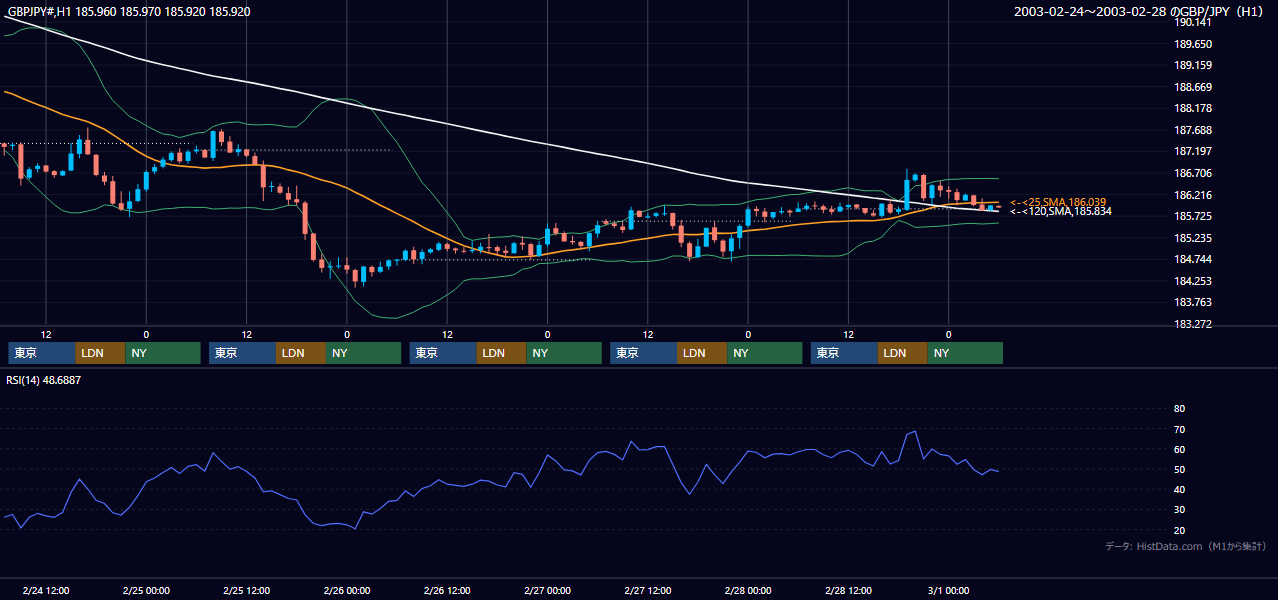This screenshot has height=600, width=1278.
Task: Click the RSI level 50 label
Action: pos(1179,470)
